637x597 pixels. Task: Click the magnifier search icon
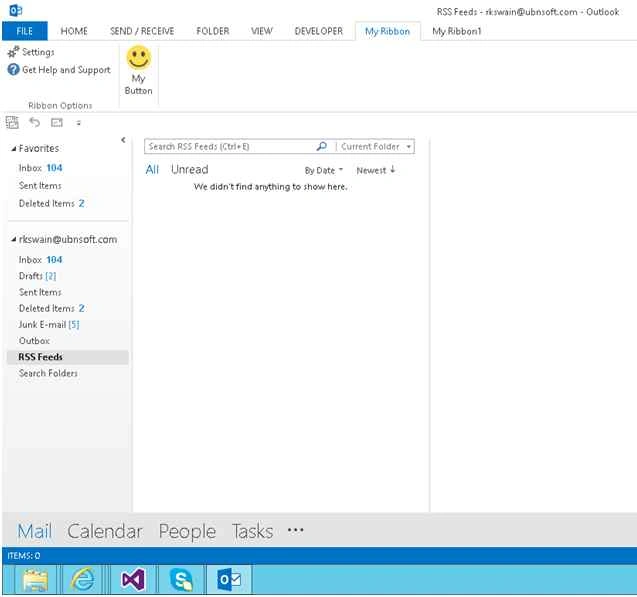point(321,146)
